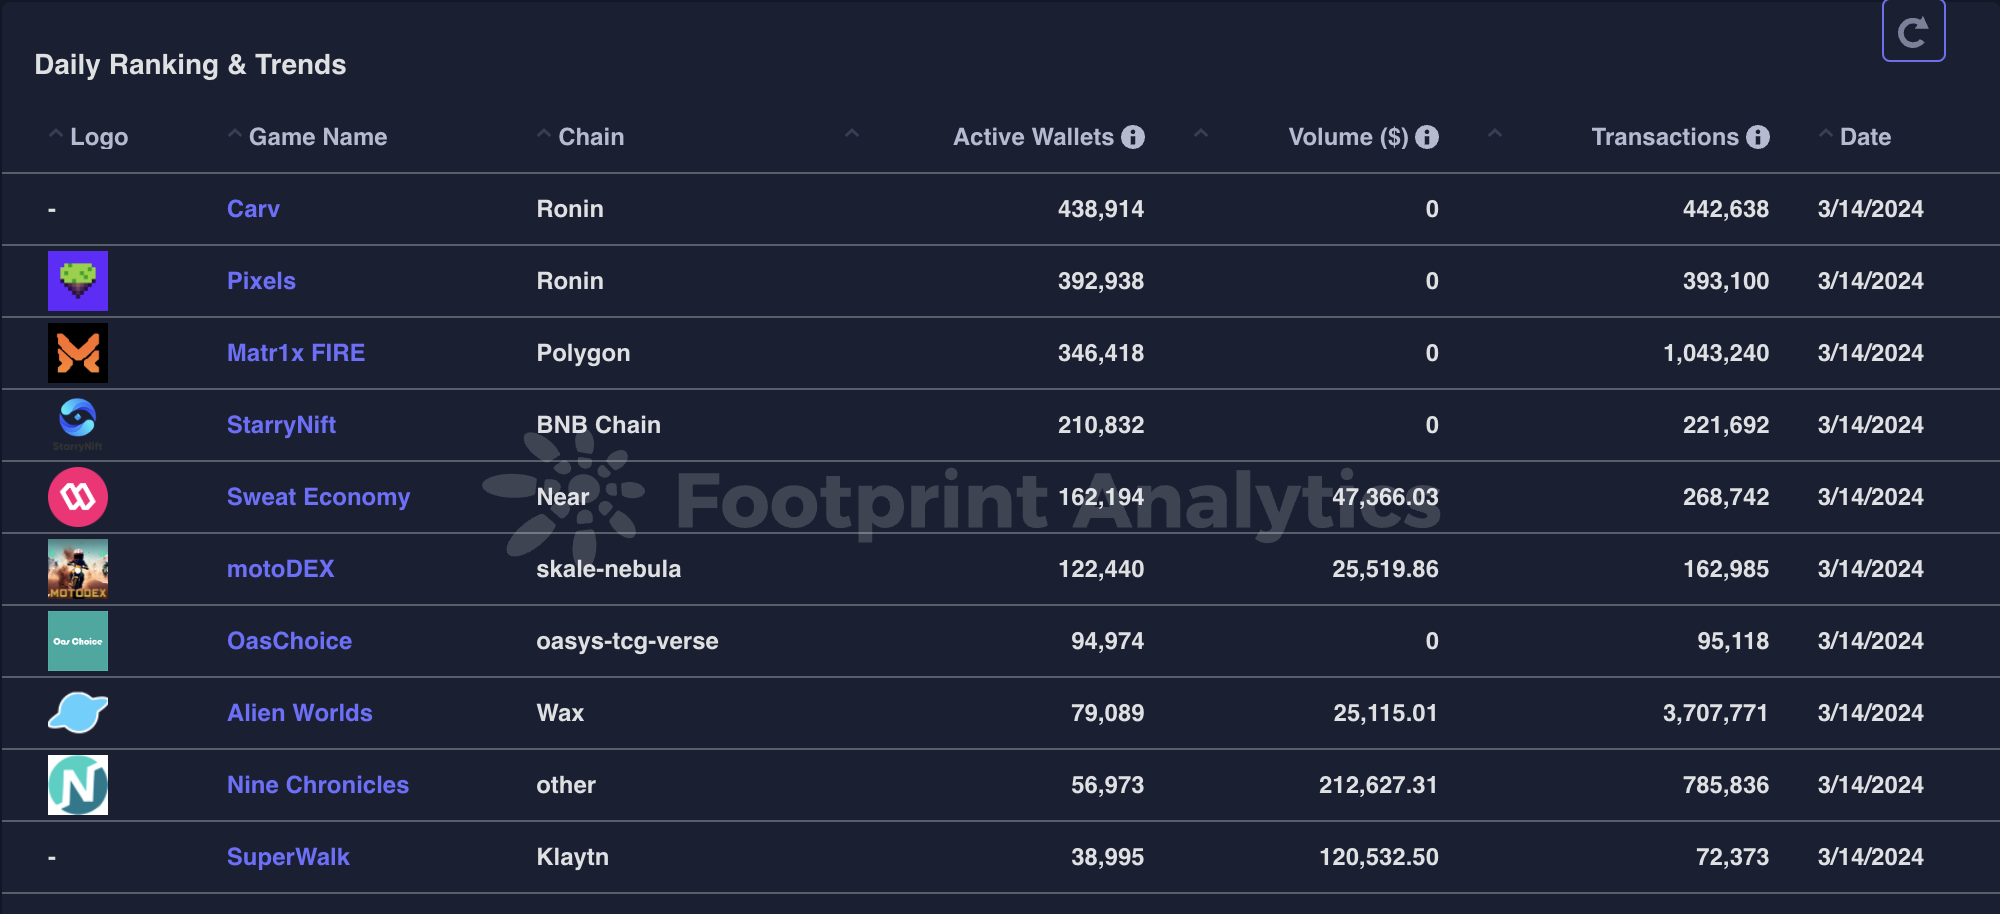Image resolution: width=2000 pixels, height=914 pixels.
Task: Click the StarryNift logo
Action: click(x=78, y=422)
